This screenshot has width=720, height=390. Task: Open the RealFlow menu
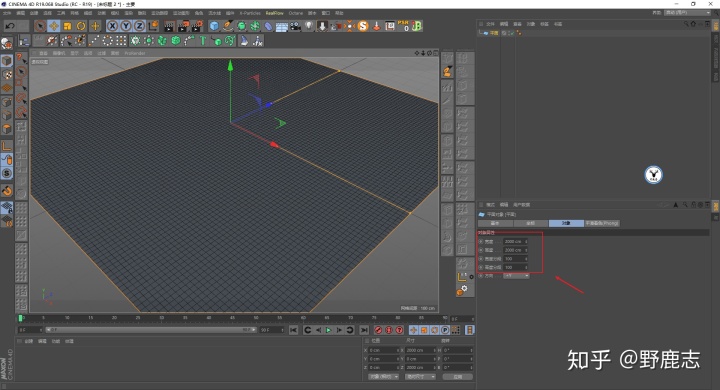(275, 13)
